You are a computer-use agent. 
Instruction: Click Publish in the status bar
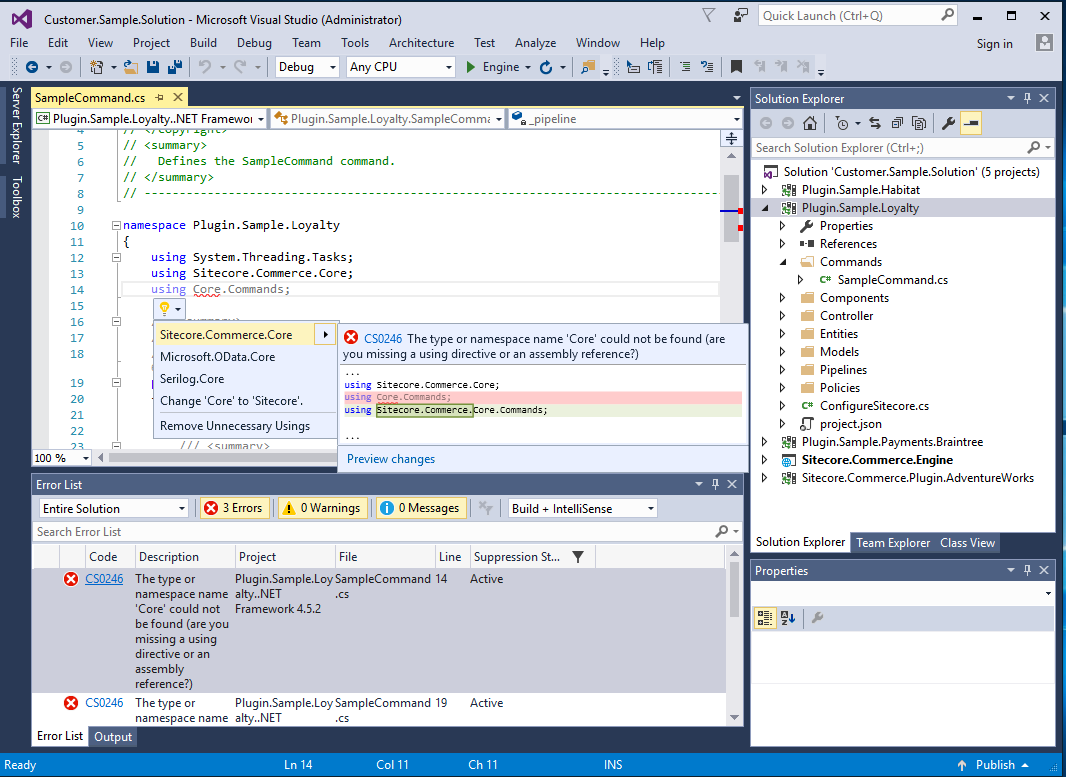pos(995,765)
